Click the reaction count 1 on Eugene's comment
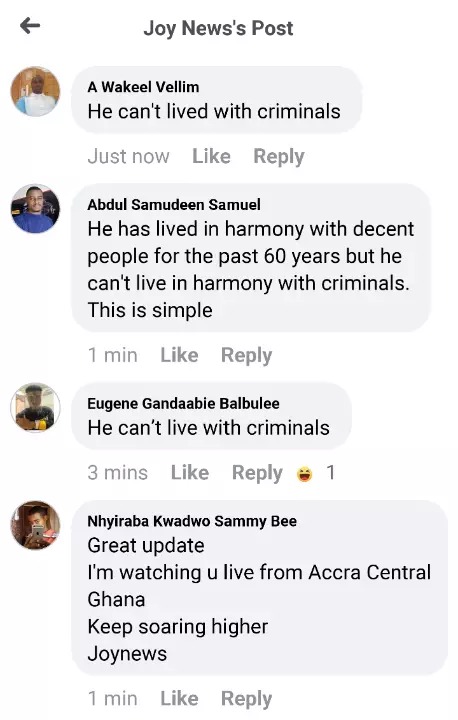The height and width of the screenshot is (720, 458). point(330,472)
